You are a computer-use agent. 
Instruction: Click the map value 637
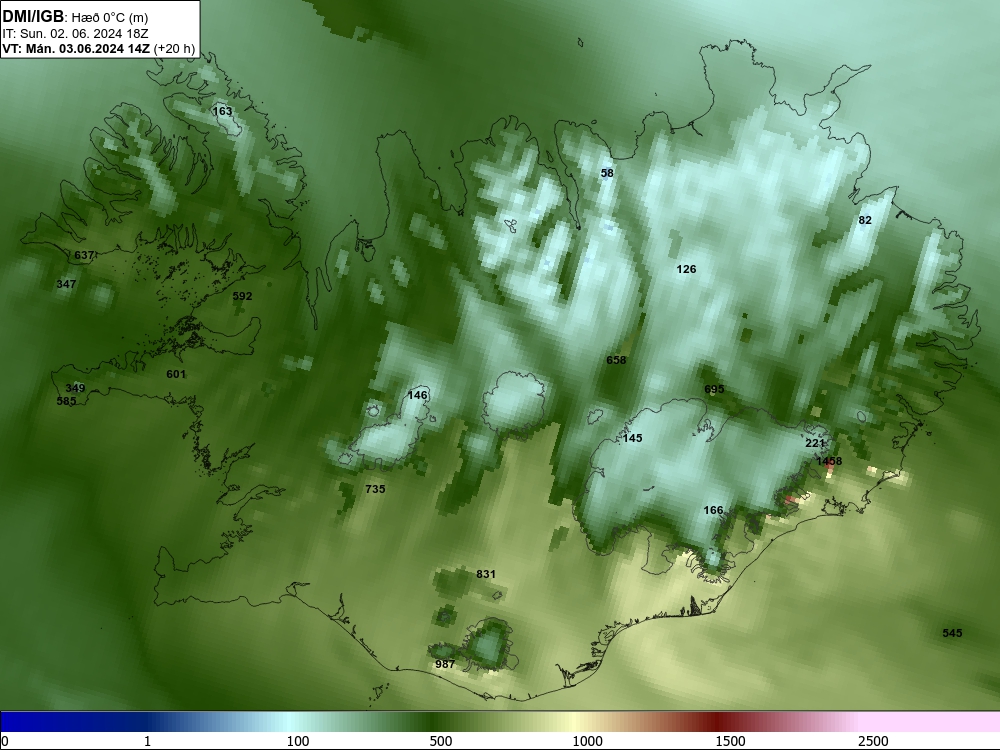click(x=84, y=255)
